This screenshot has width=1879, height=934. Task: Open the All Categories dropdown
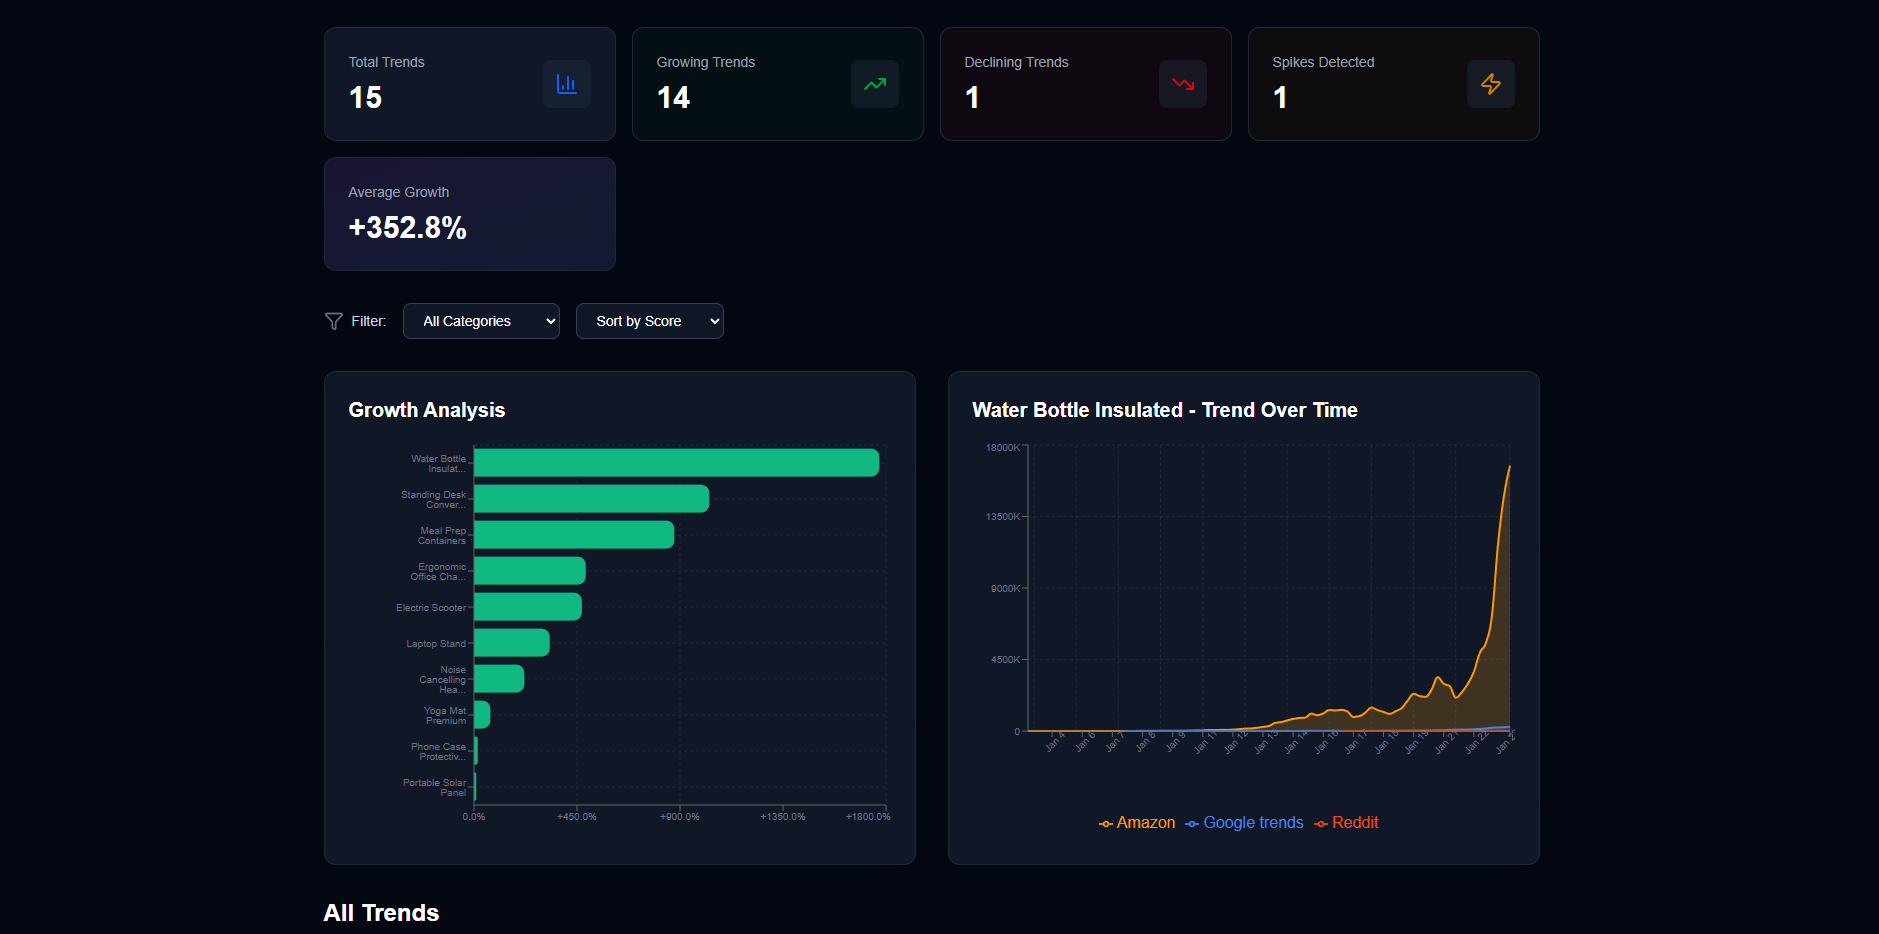pyautogui.click(x=481, y=321)
